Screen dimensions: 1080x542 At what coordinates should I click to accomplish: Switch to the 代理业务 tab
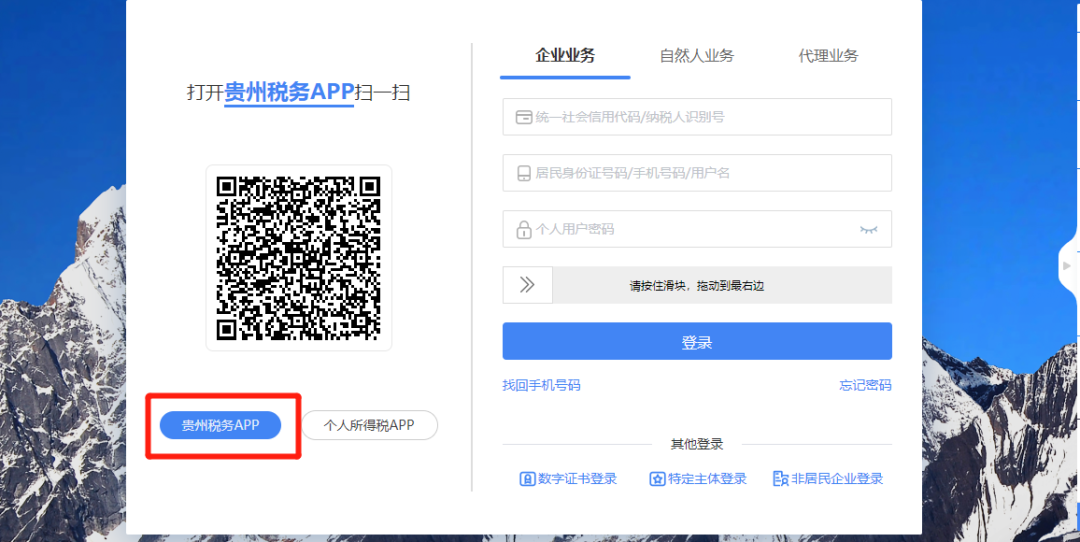pos(828,56)
